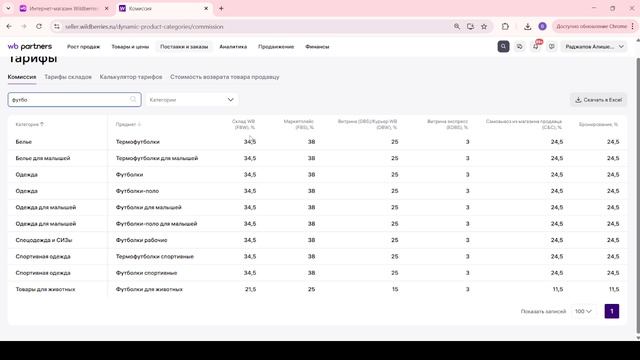Screen dimensions: 640x360
Task: Click the install app icon in address bar
Action: [471, 26]
